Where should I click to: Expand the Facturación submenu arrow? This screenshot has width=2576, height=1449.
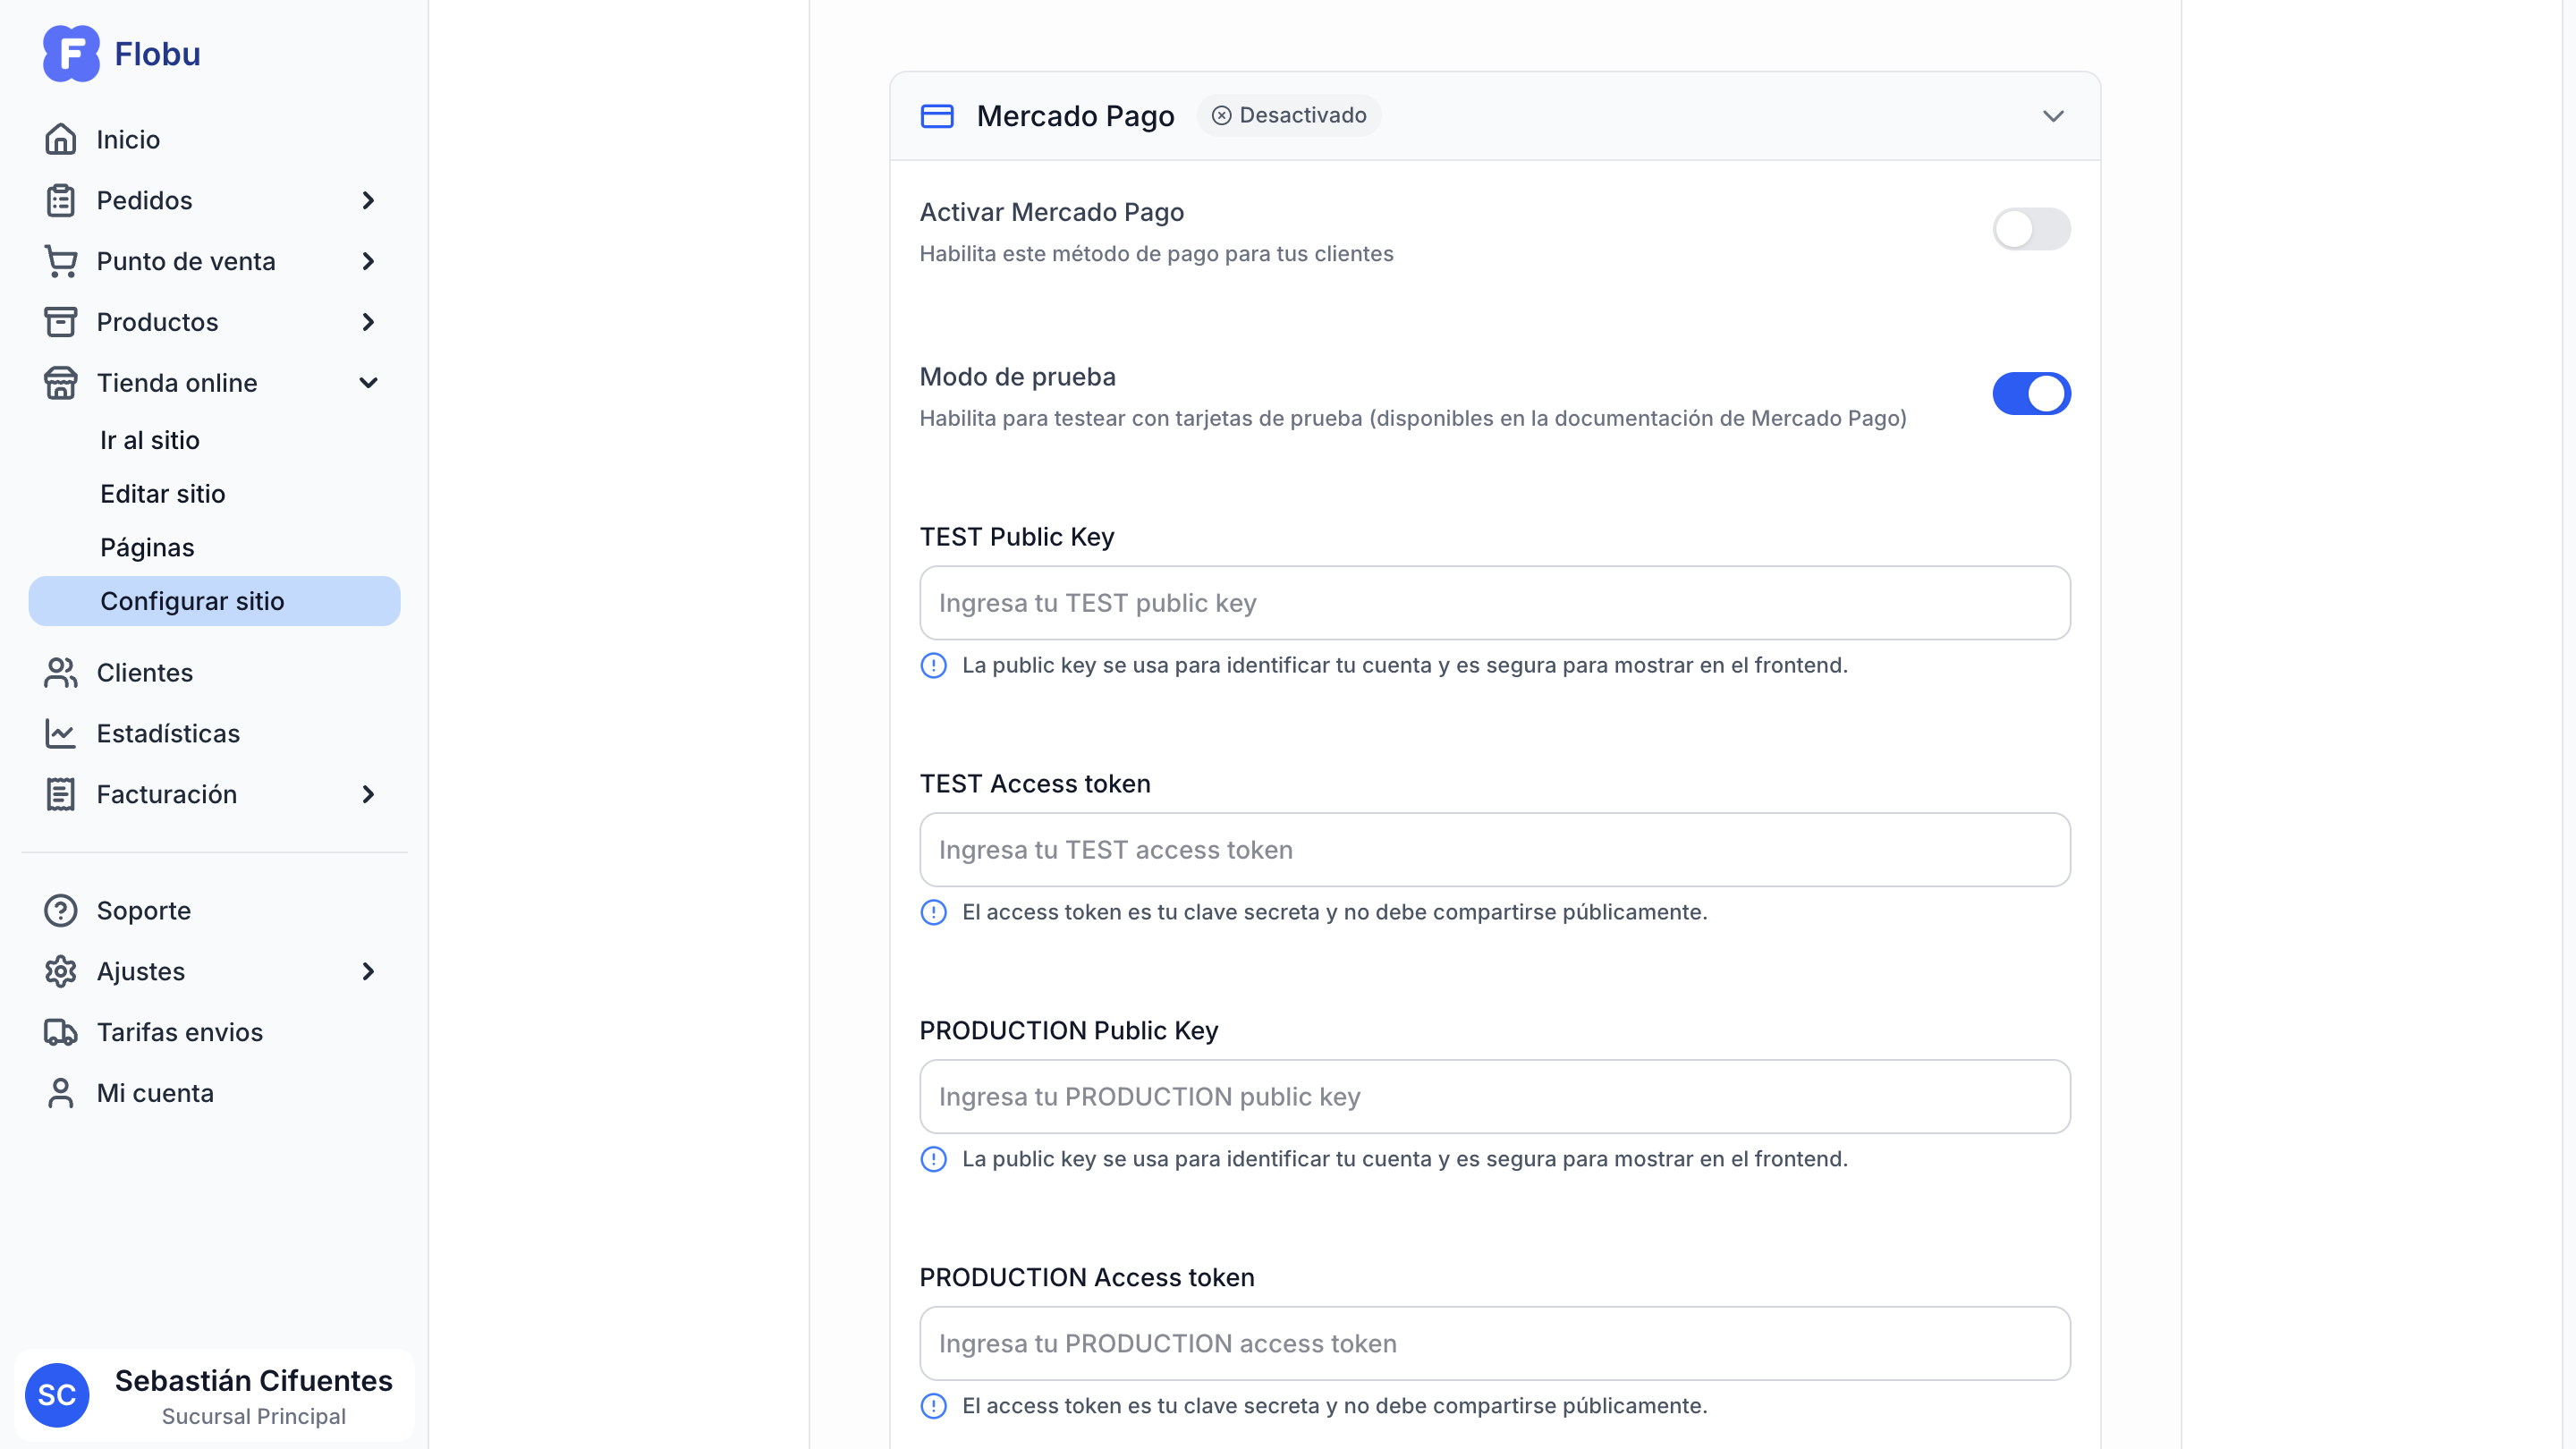point(368,794)
